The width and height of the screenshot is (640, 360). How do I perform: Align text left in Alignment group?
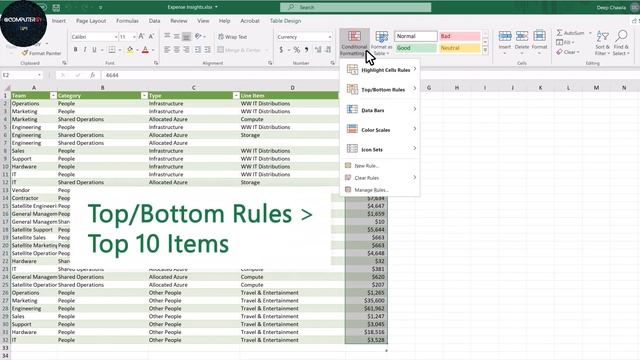click(x=167, y=49)
